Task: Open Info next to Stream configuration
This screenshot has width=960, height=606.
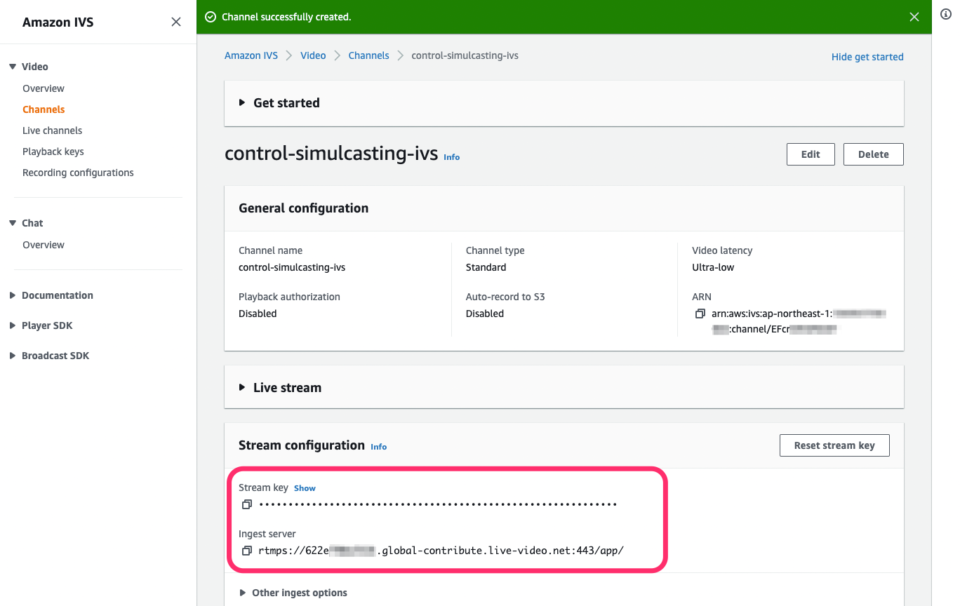Action: click(x=378, y=447)
